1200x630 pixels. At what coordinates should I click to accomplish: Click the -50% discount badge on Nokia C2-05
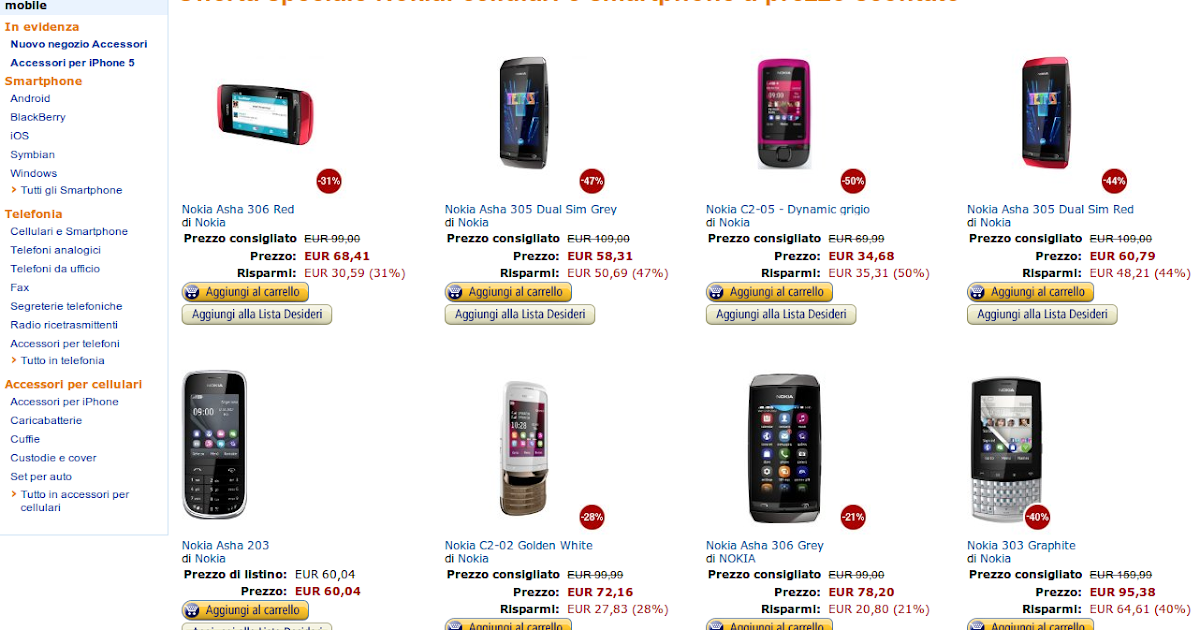tap(853, 181)
